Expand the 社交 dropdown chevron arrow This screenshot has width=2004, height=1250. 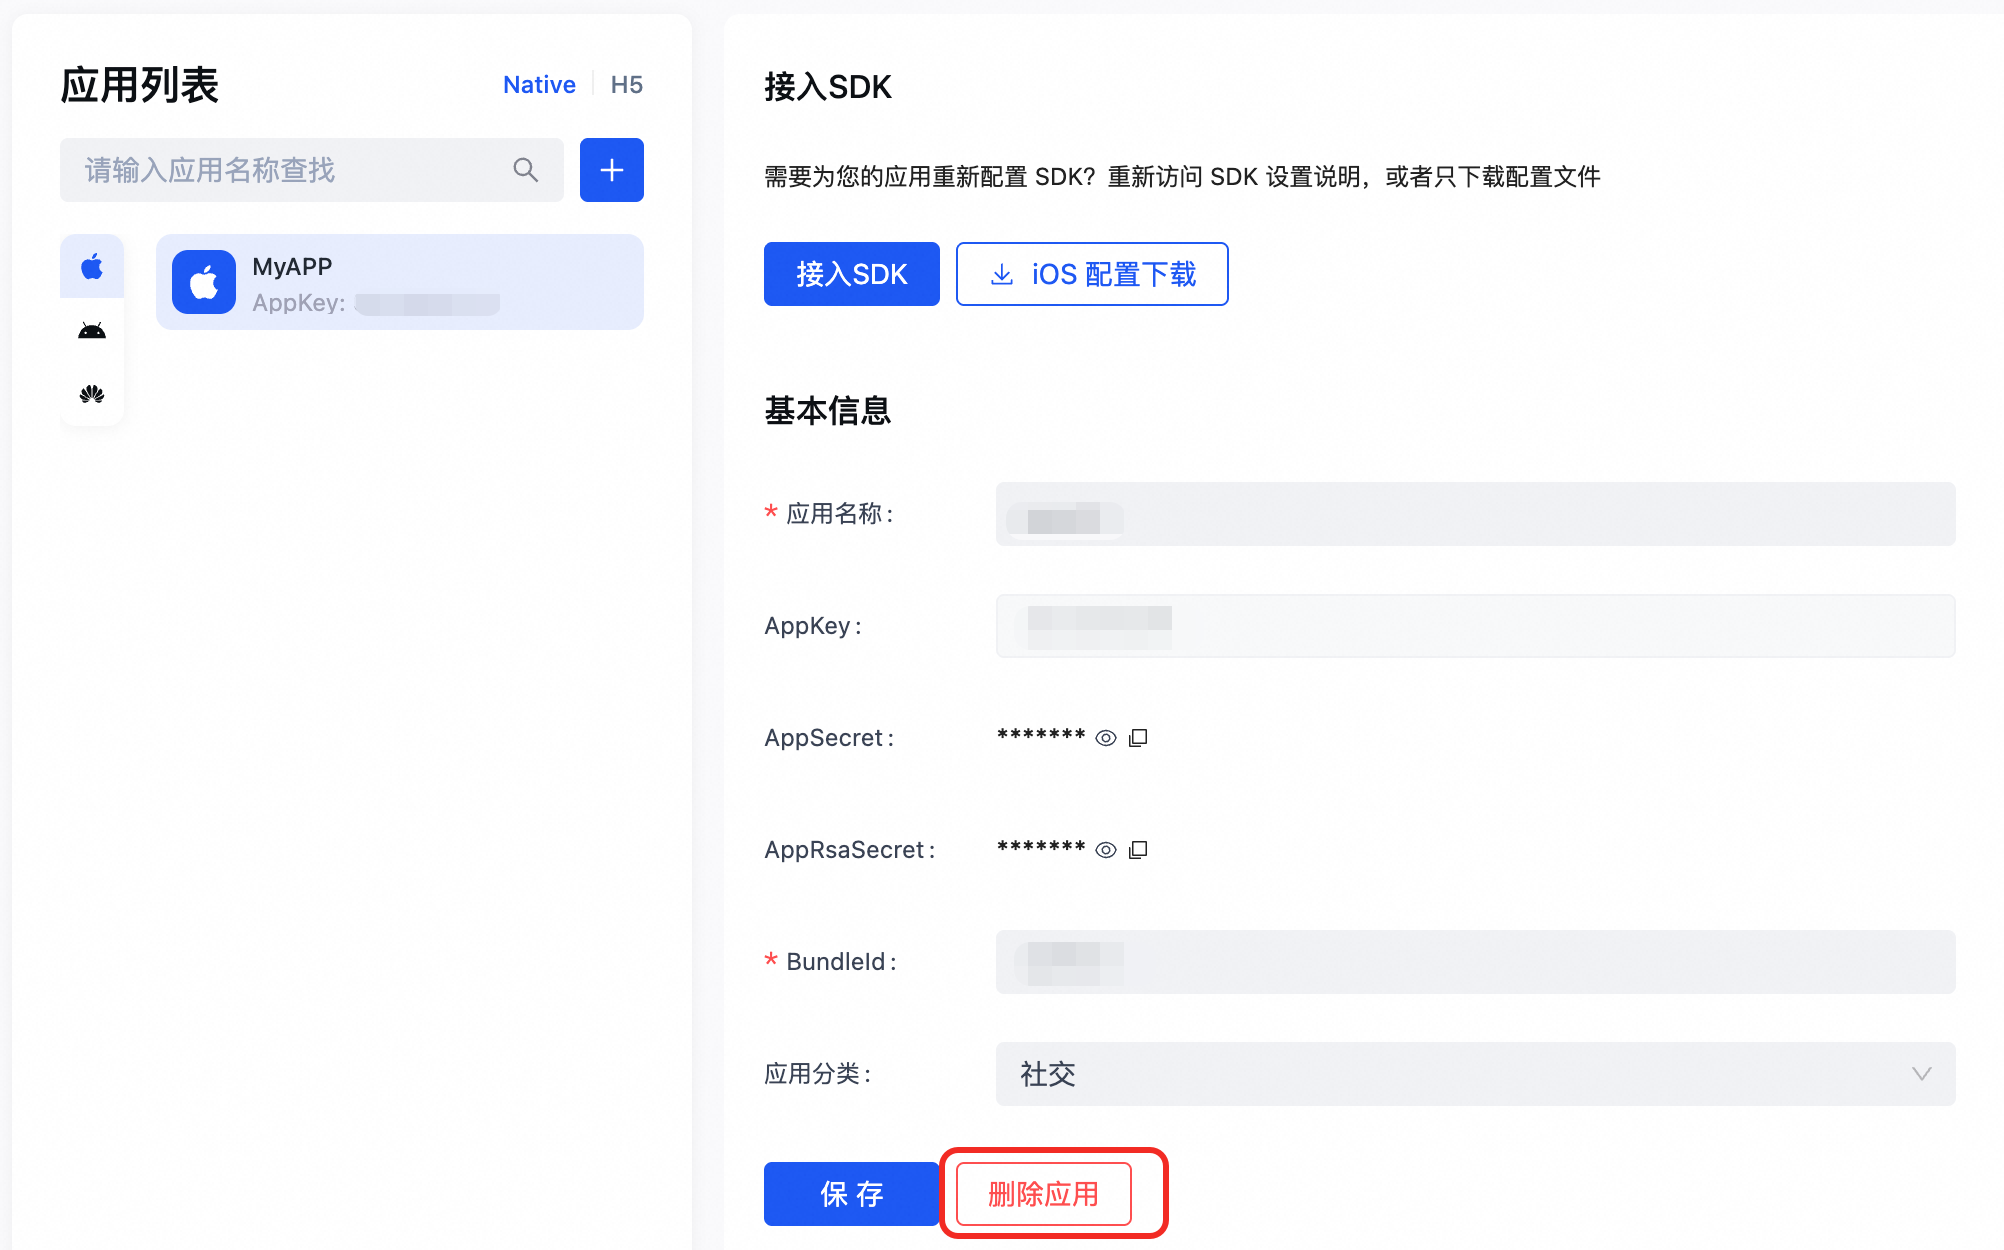click(1921, 1074)
